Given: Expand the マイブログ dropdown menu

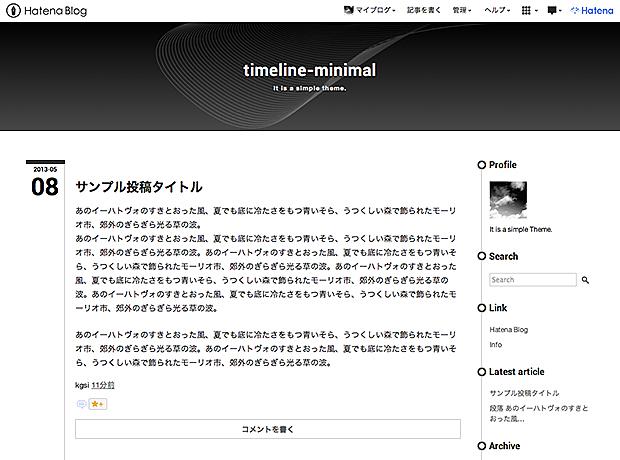Looking at the screenshot, I should 375,10.
